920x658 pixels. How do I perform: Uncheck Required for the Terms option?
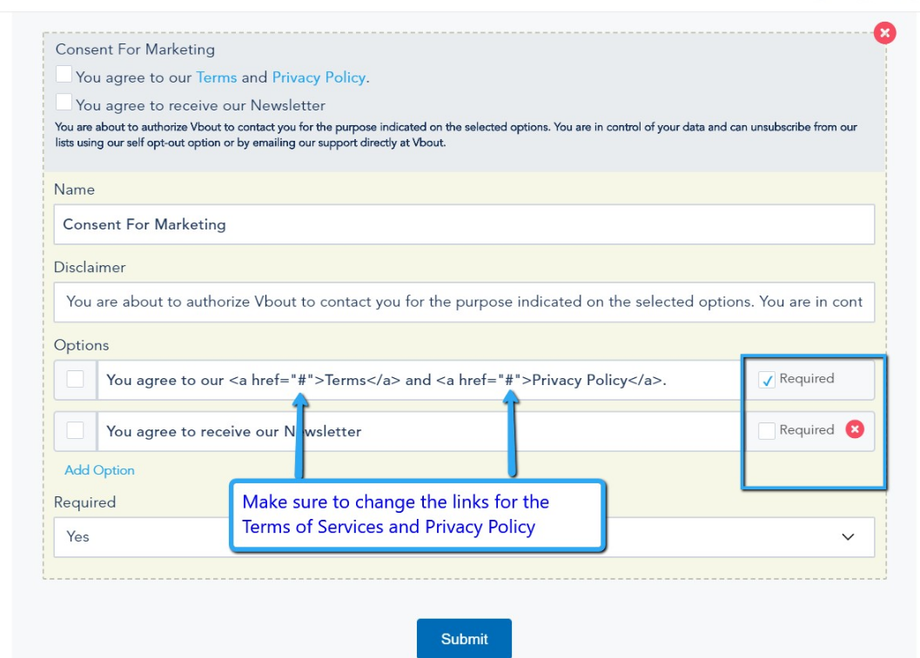(767, 380)
